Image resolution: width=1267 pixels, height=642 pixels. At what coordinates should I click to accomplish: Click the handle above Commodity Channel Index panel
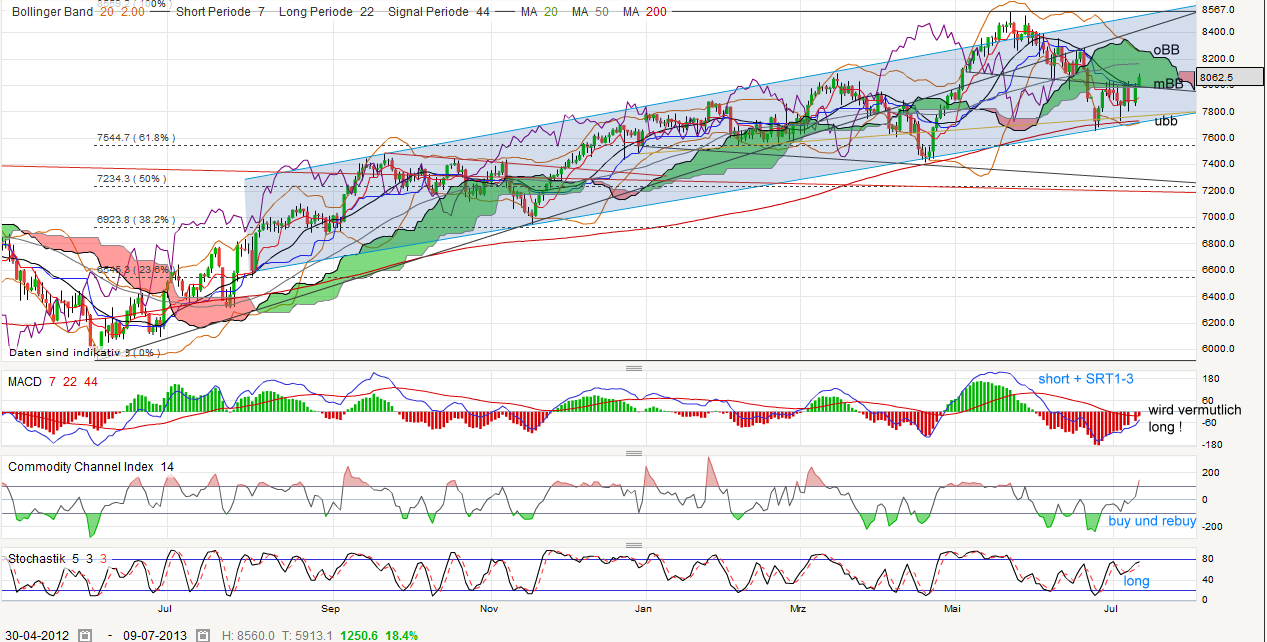pos(632,453)
